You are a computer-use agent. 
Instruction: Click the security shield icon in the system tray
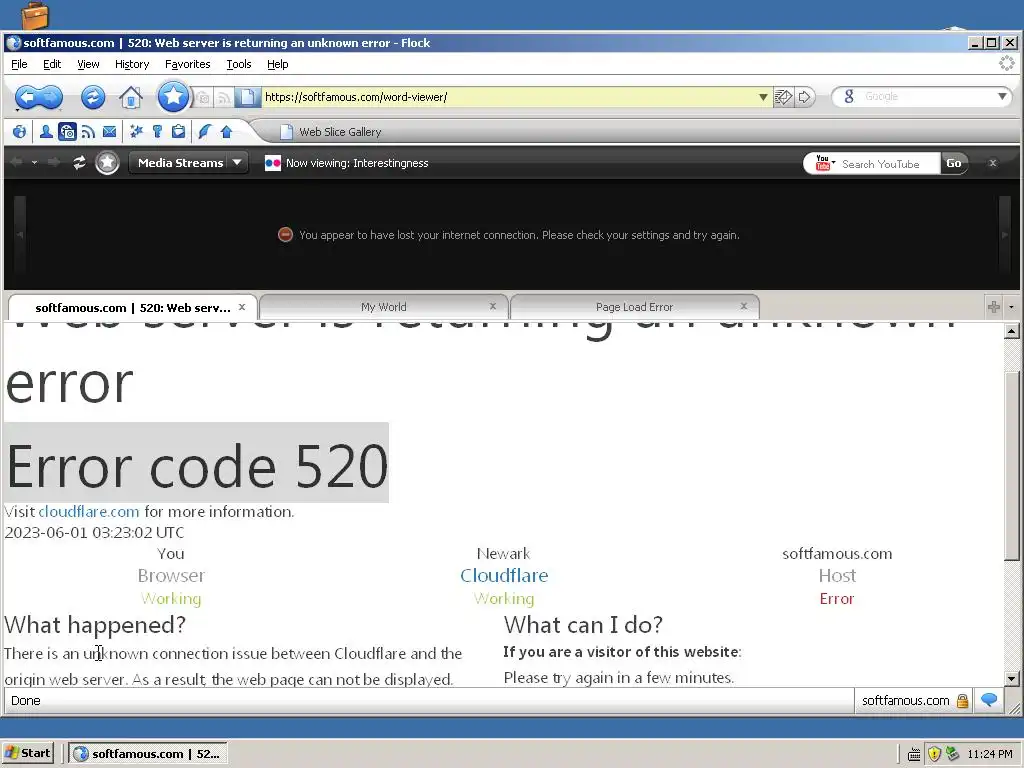(x=934, y=754)
